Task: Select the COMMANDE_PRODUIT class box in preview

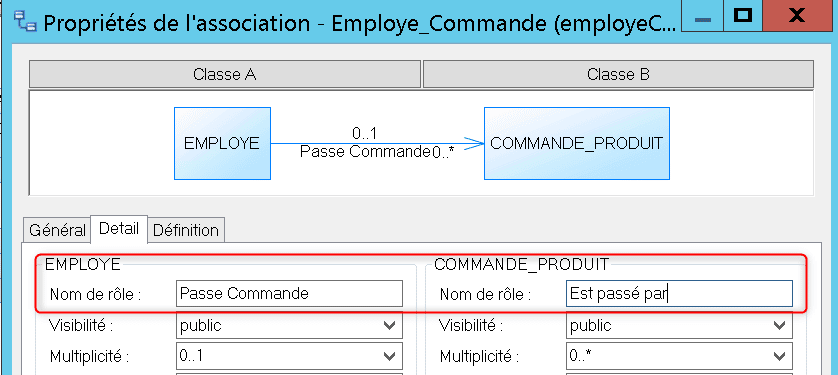Action: 577,143
